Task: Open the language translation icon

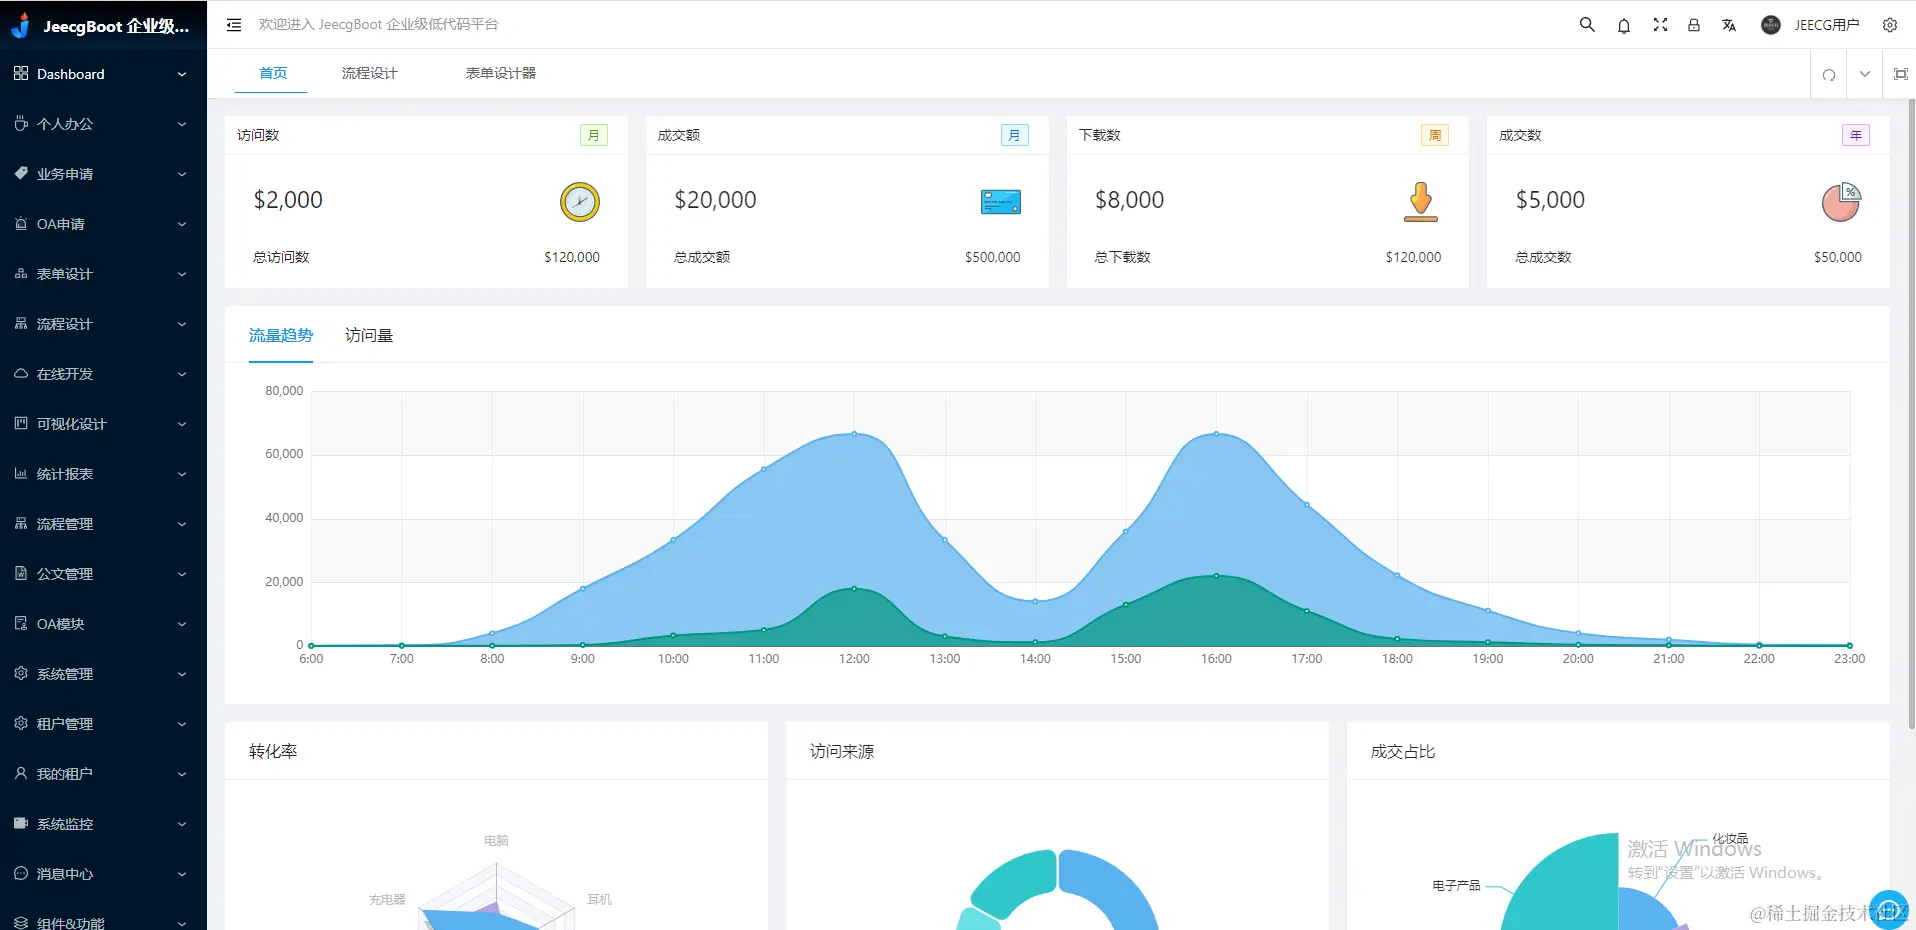Action: 1729,25
